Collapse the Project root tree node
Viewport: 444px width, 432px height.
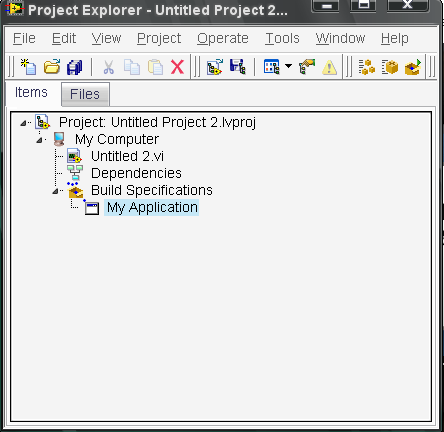23,123
